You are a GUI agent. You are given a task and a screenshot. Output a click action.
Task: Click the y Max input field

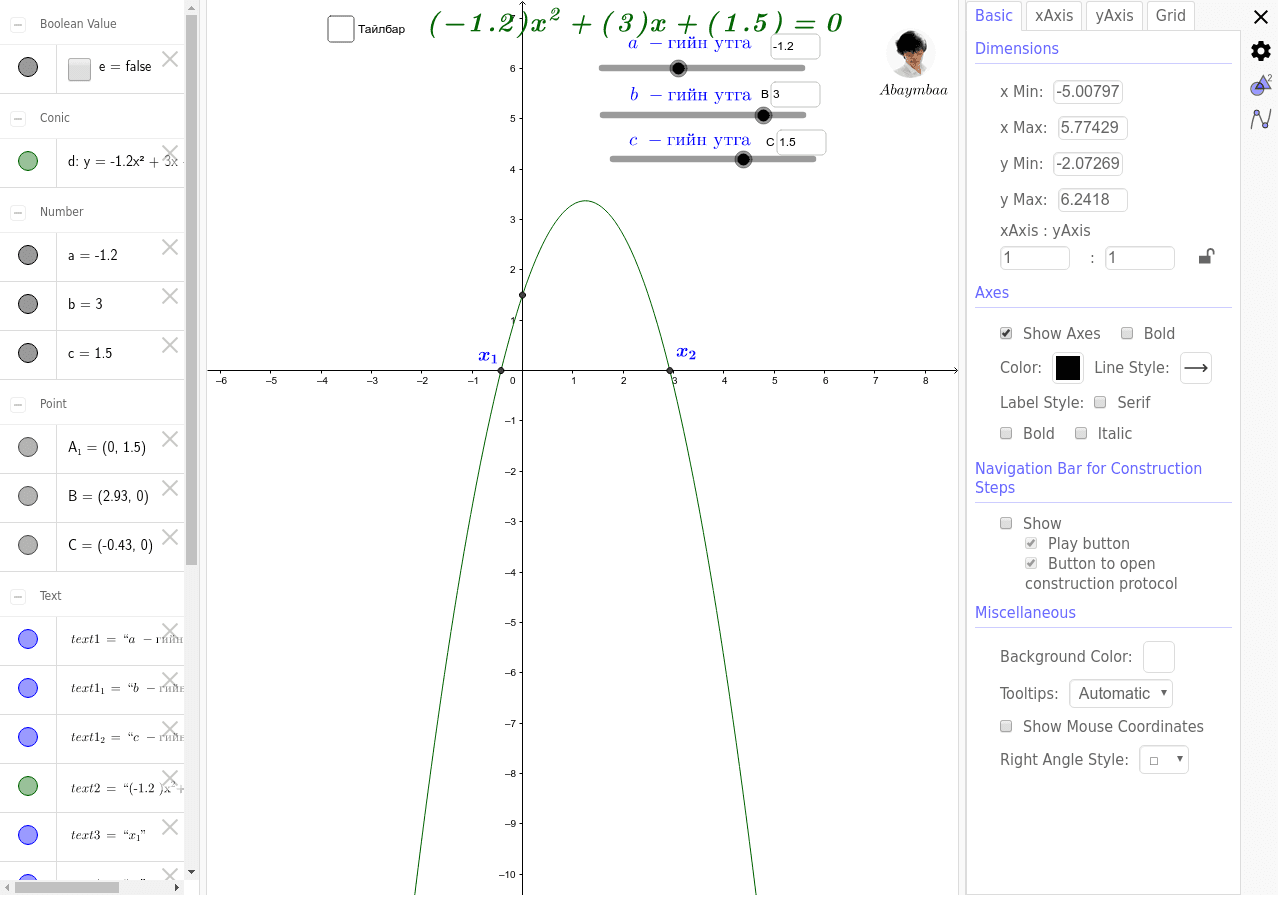(x=1093, y=199)
